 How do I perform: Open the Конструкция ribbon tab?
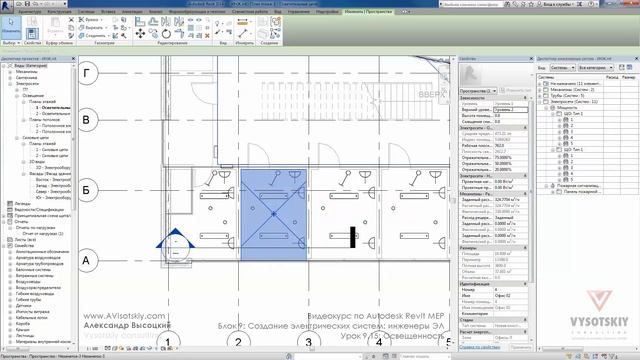coord(59,12)
